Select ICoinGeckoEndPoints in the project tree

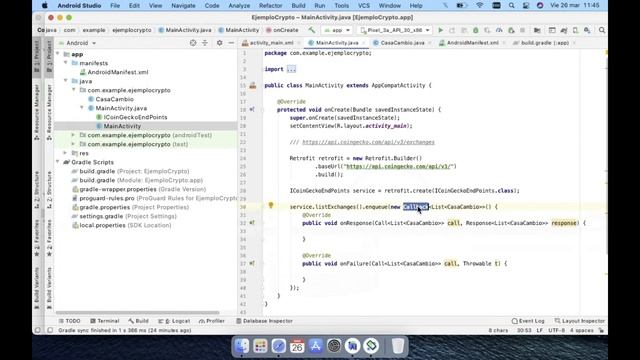click(135, 117)
